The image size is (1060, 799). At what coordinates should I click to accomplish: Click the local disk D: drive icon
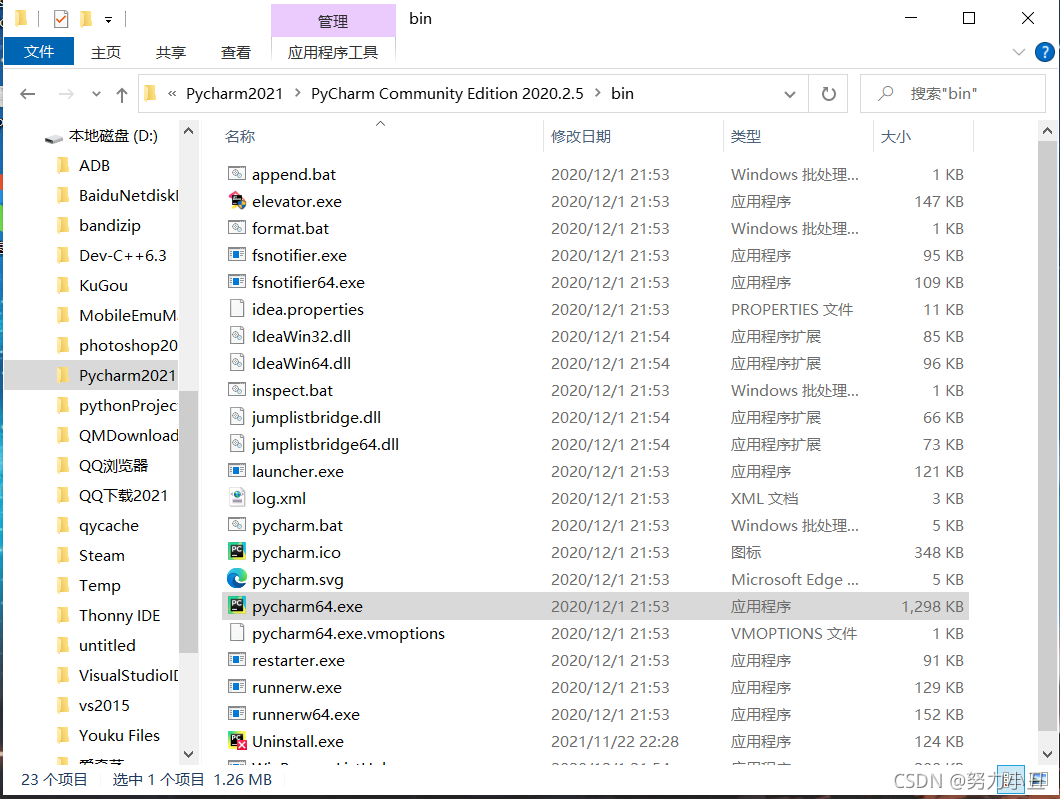[x=54, y=138]
